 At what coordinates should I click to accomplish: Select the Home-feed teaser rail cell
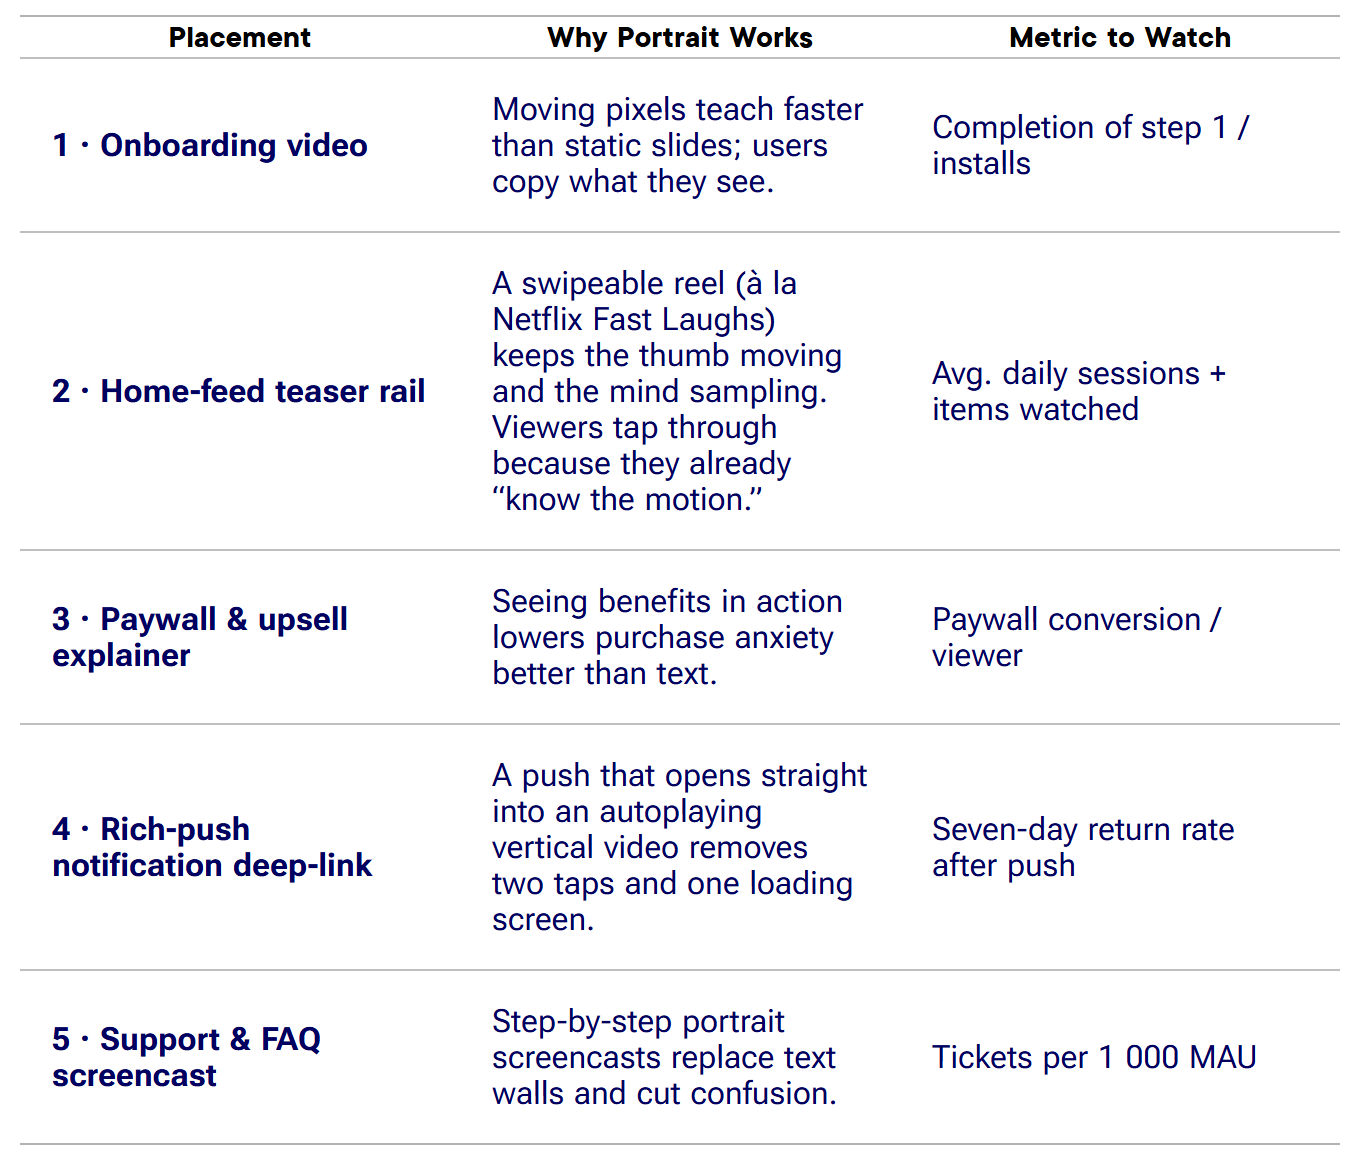[x=238, y=392]
